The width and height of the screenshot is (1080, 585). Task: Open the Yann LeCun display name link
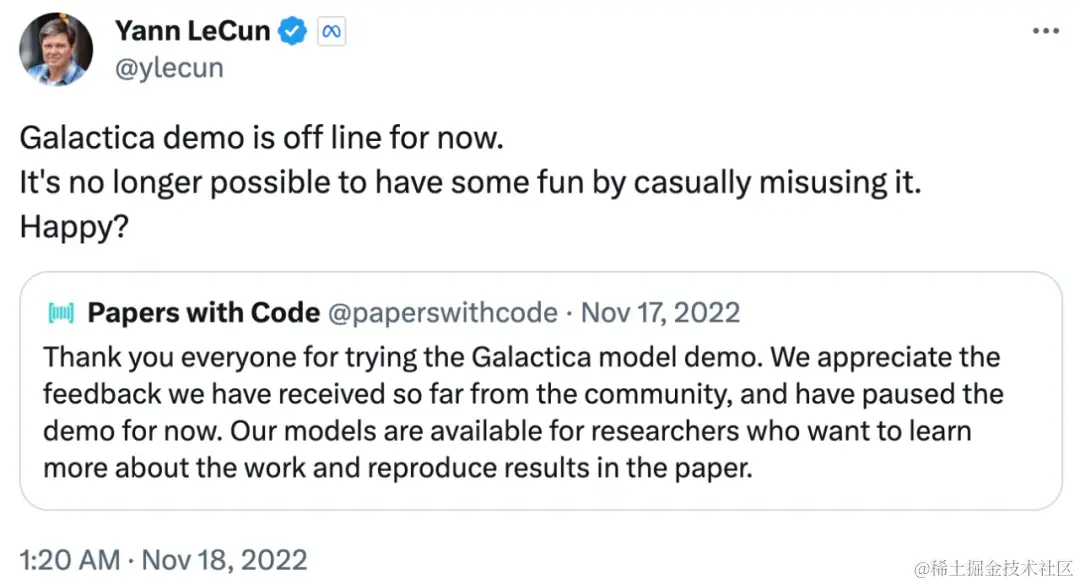pyautogui.click(x=192, y=32)
